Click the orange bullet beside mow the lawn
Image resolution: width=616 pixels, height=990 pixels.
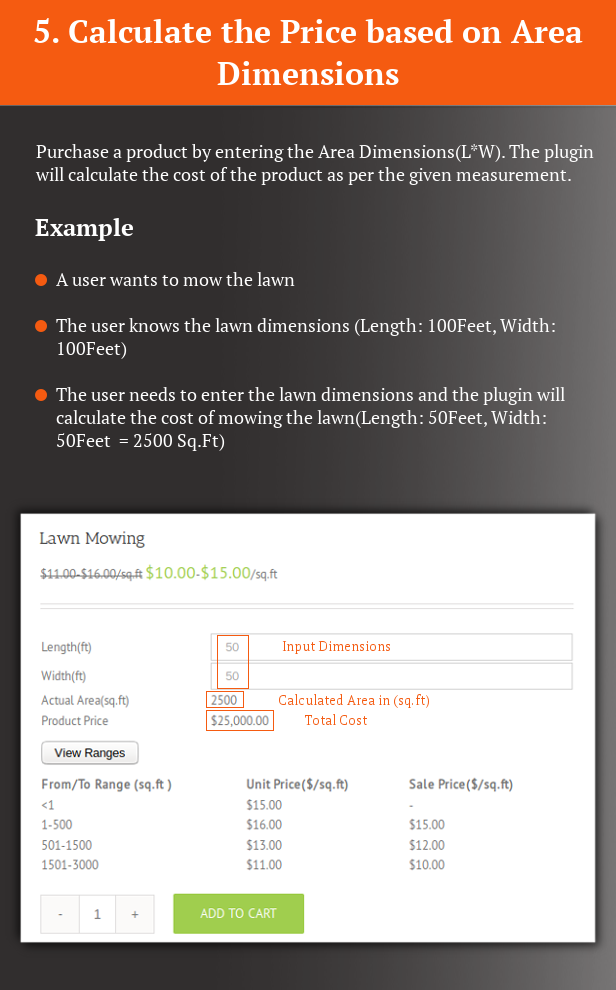(x=41, y=280)
